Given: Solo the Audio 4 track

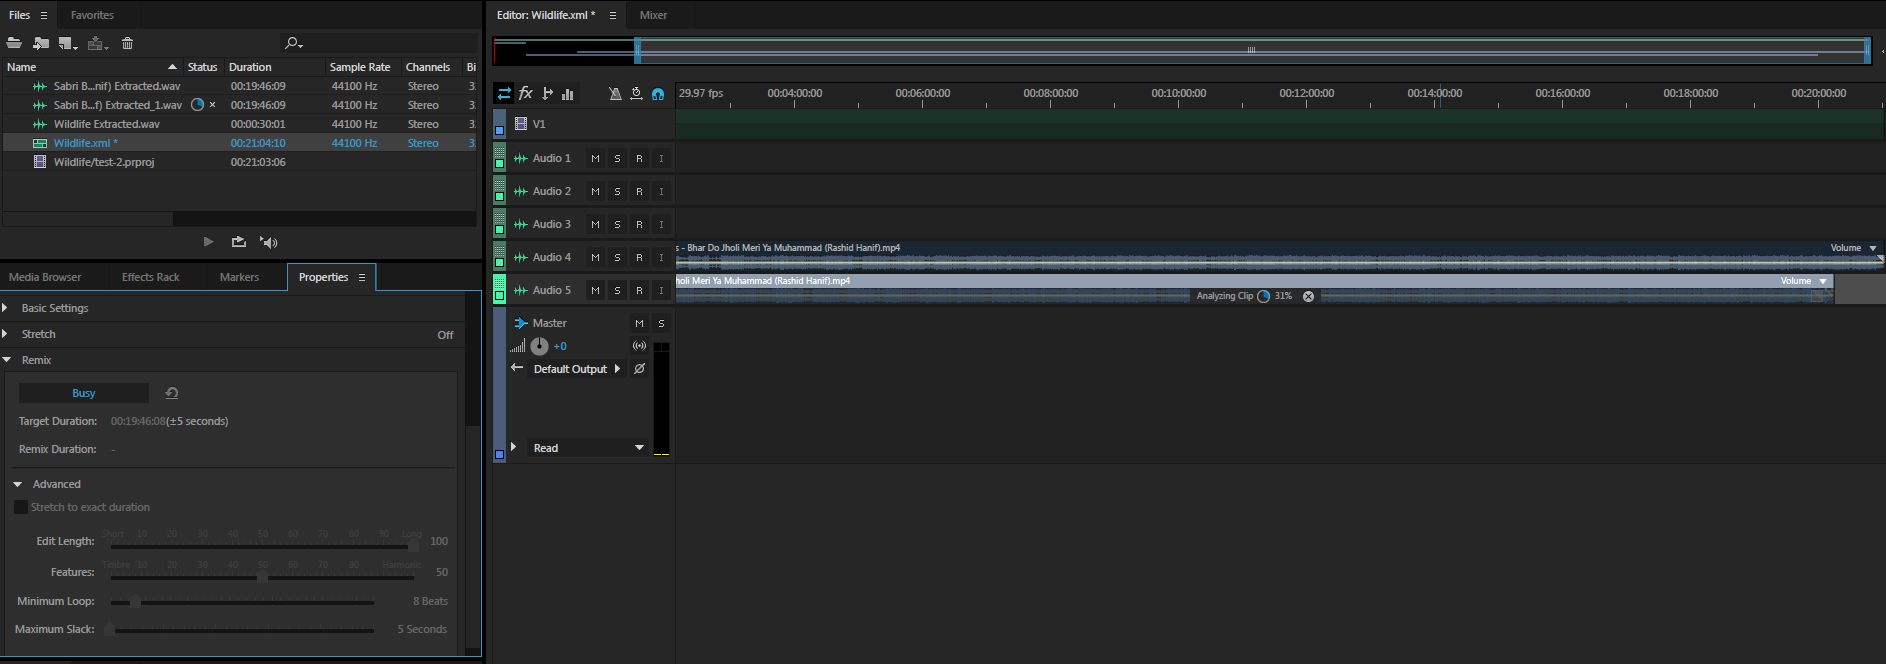Looking at the screenshot, I should [617, 257].
